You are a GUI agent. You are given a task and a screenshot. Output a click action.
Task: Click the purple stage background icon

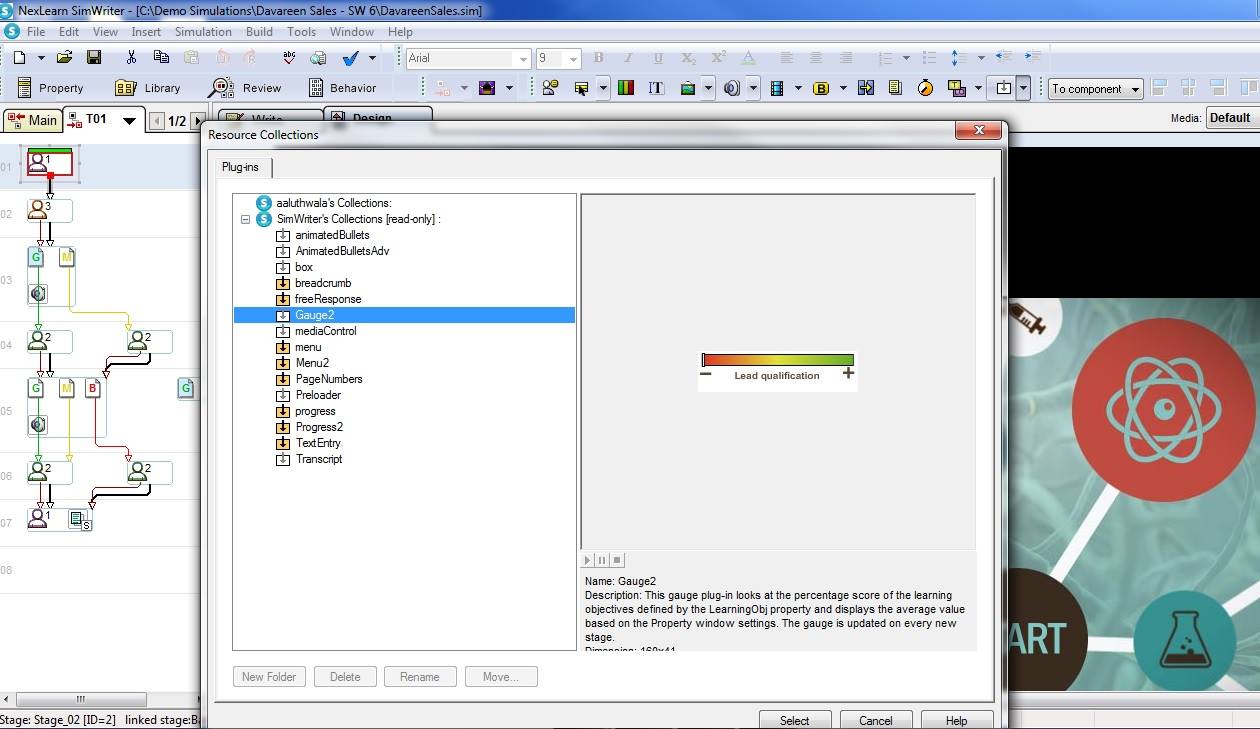click(x=487, y=88)
